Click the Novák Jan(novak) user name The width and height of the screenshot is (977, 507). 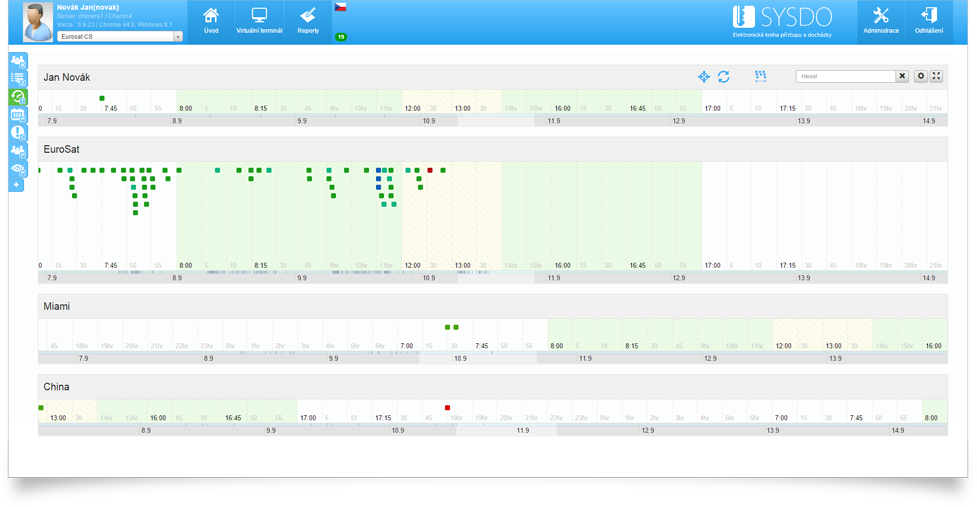88,7
